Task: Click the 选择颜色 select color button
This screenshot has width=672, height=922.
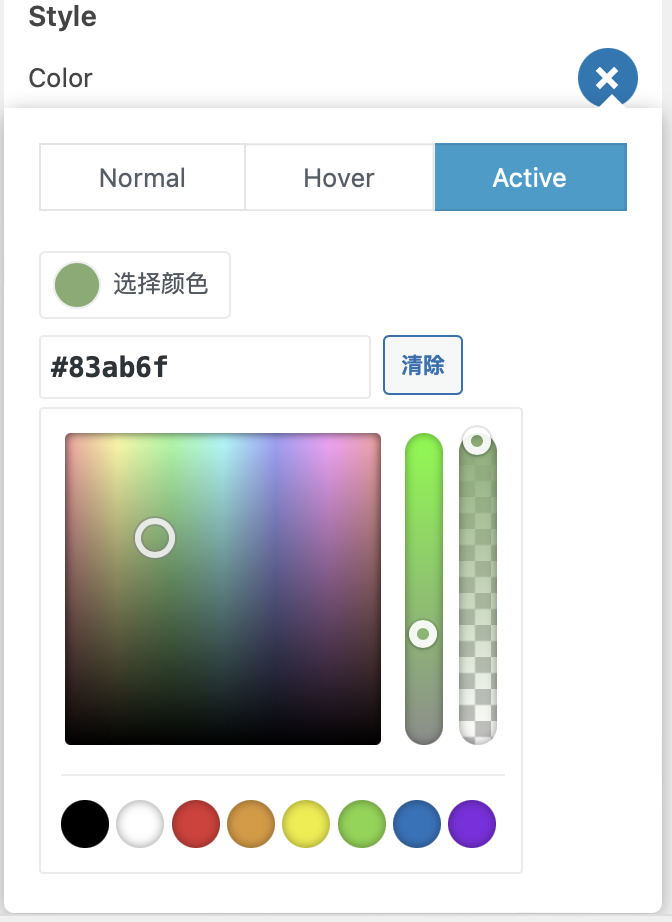Action: coord(160,285)
